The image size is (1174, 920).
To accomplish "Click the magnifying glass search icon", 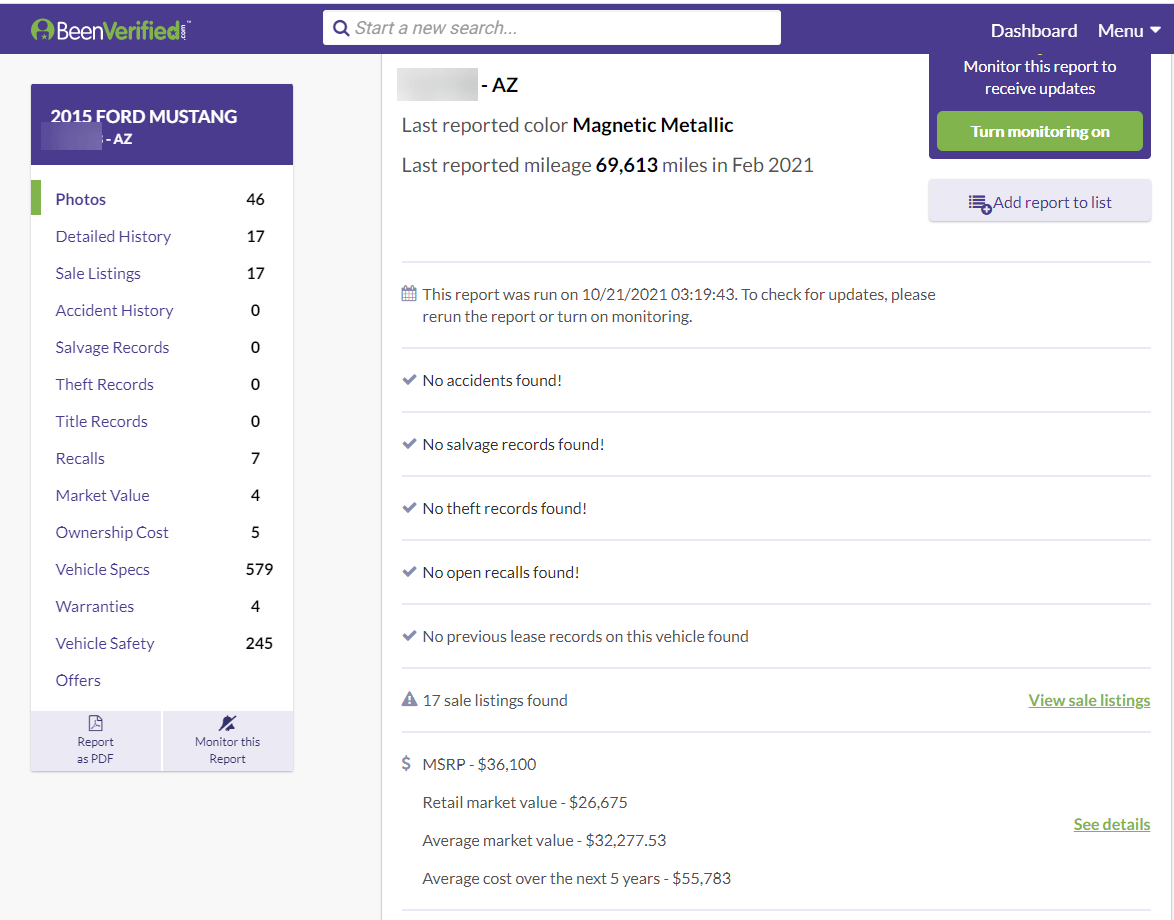I will [x=341, y=28].
